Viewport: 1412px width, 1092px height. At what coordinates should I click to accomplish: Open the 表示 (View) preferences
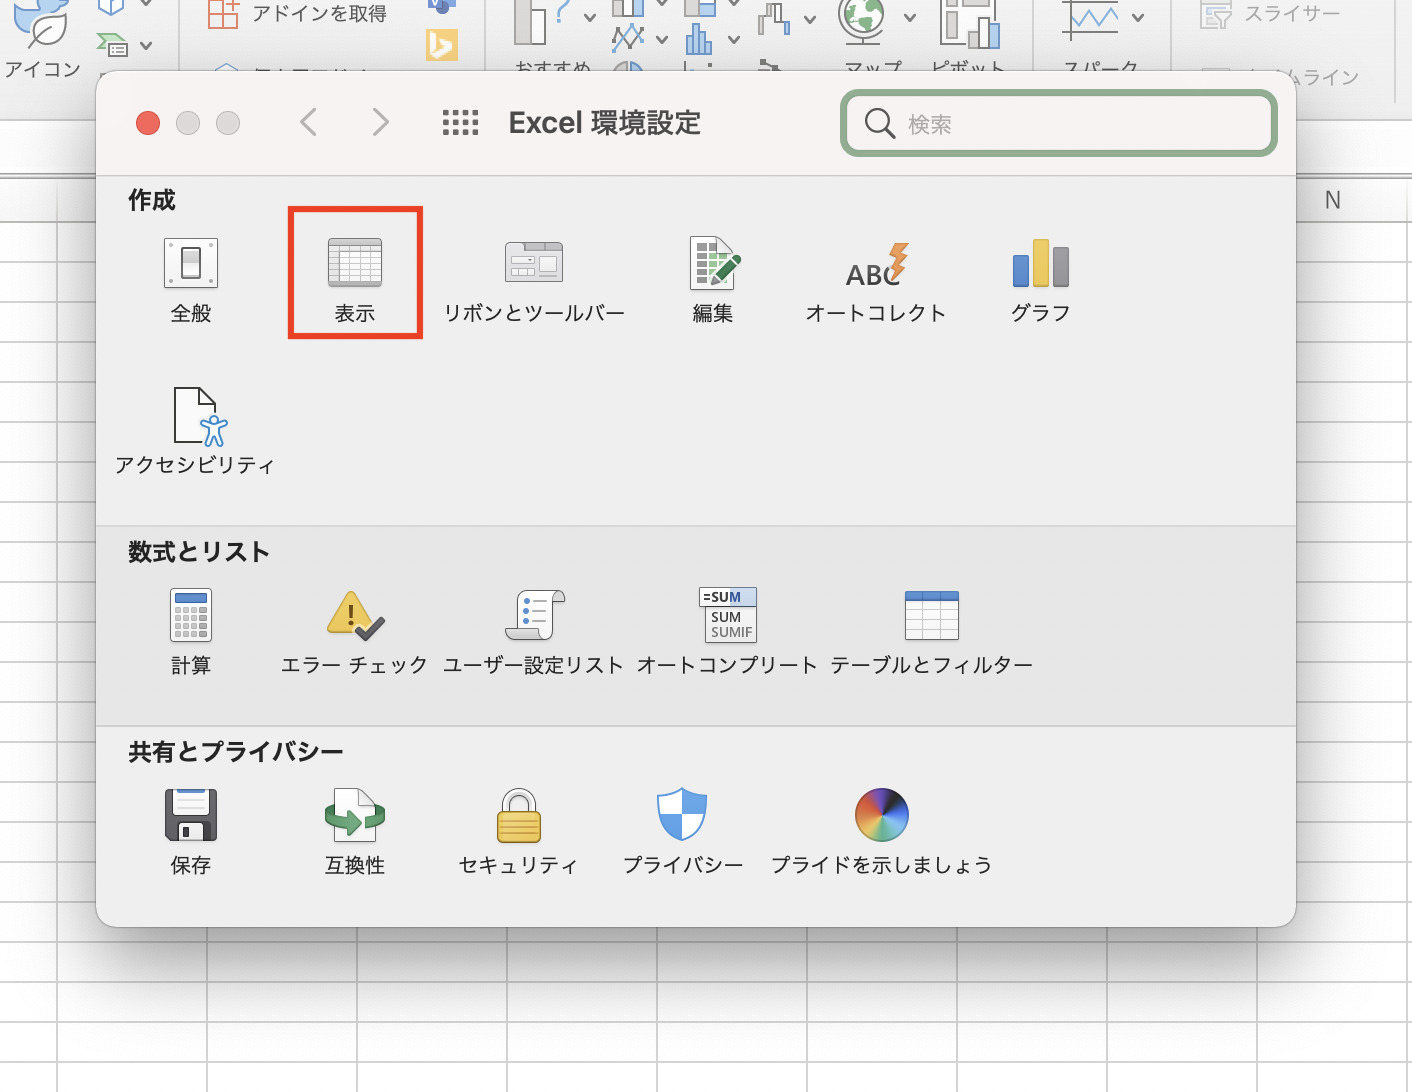click(x=355, y=272)
